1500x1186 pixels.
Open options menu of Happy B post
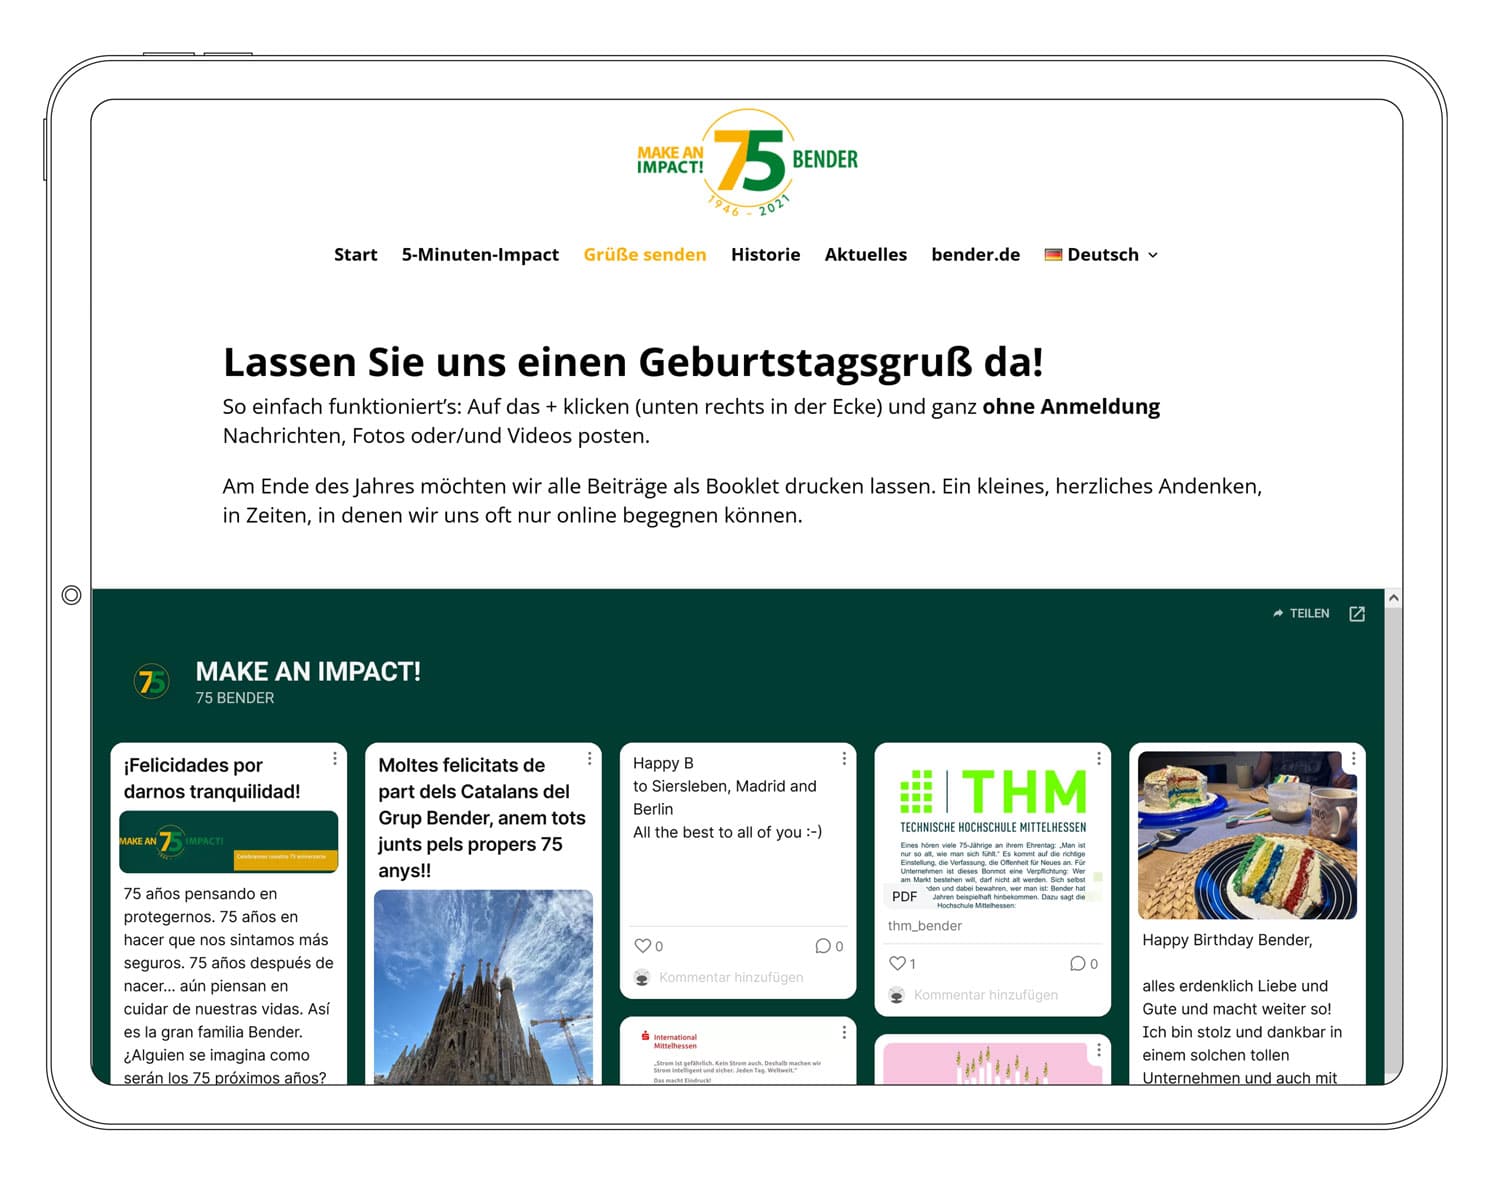coord(844,759)
